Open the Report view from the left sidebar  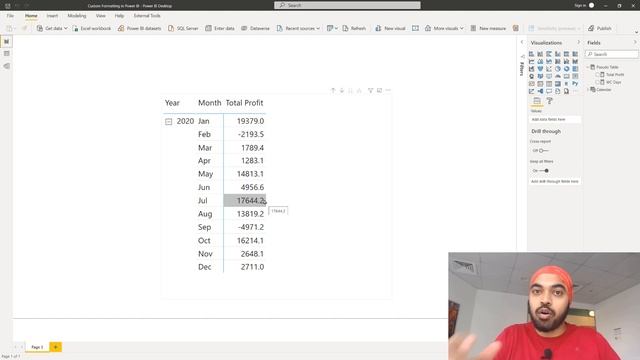[7, 42]
